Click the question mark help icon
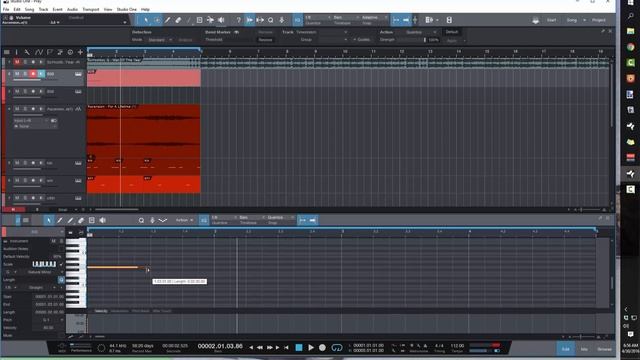Viewport: 640px width, 360px height. pos(239,20)
